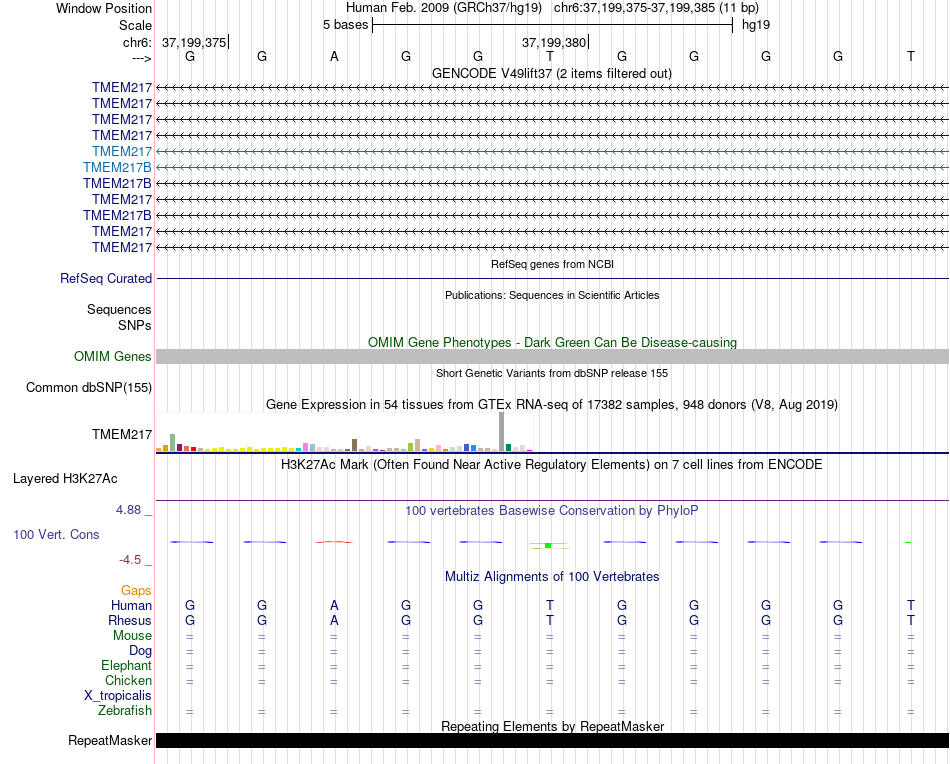Viewport: 950px width, 764px height.
Task: Select the light-blue TMEM217 transcript label
Action: tap(122, 151)
